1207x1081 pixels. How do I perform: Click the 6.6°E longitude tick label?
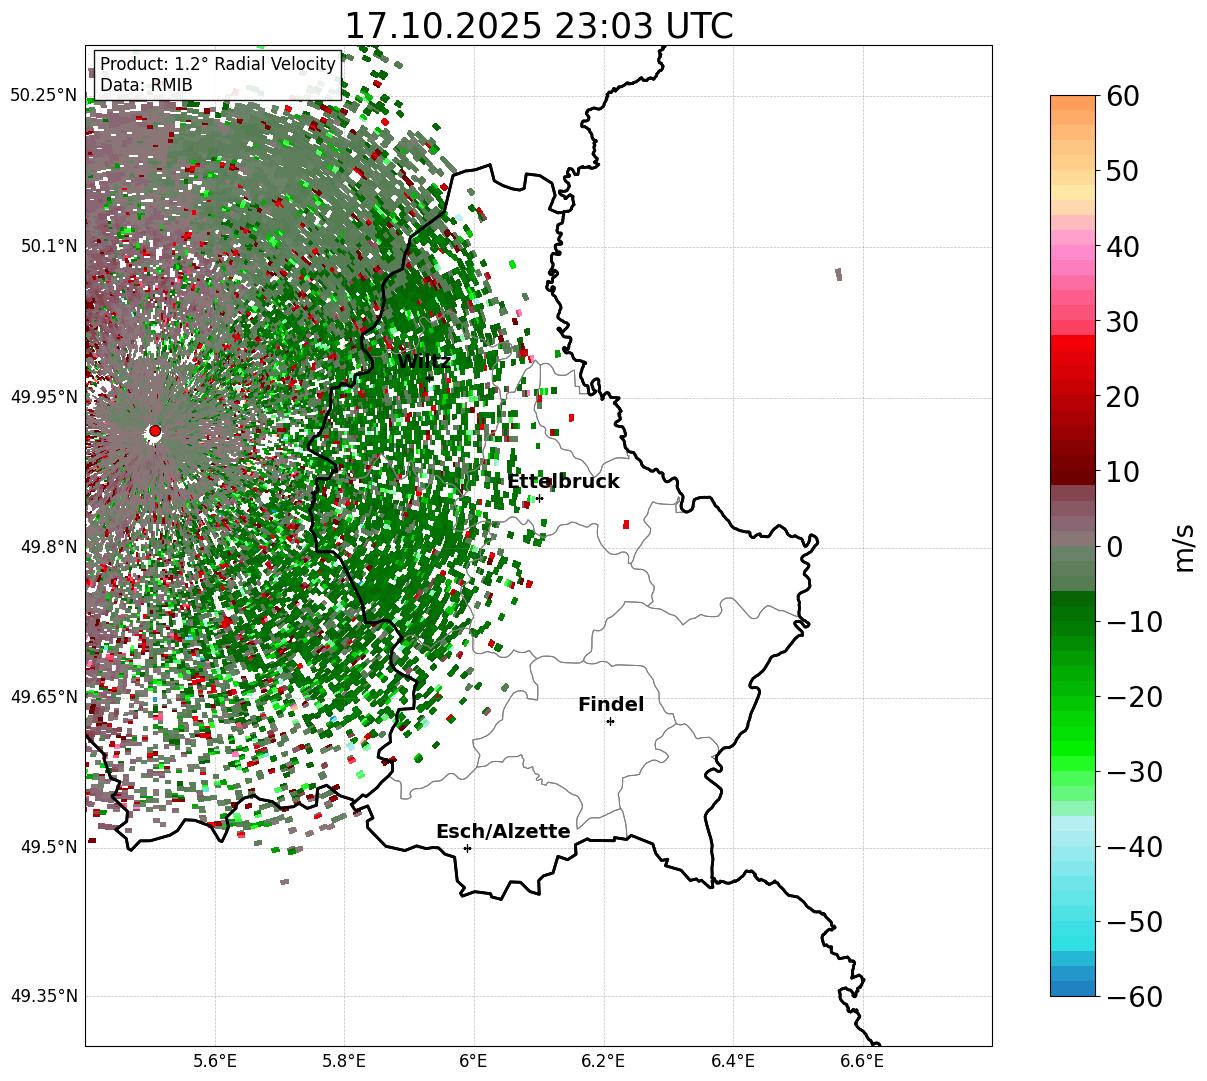[862, 1061]
